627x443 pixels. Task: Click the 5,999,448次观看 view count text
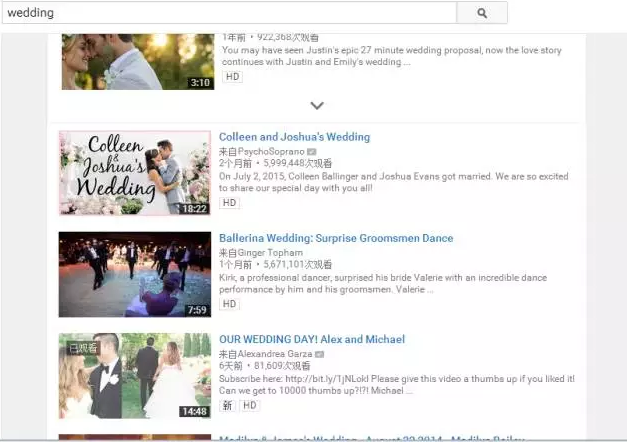coord(298,164)
